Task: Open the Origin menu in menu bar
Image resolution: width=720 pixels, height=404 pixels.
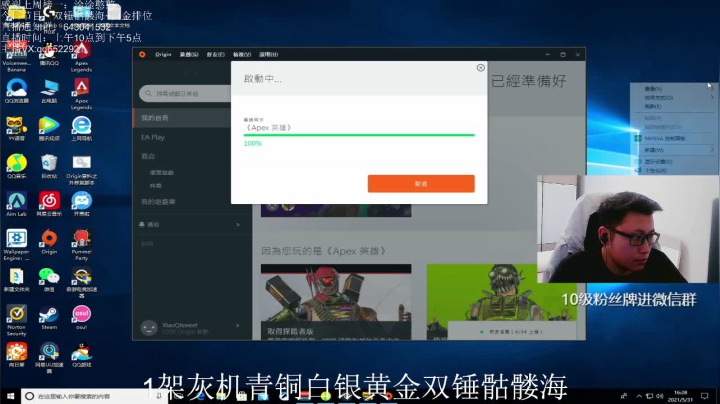Action: (163, 54)
